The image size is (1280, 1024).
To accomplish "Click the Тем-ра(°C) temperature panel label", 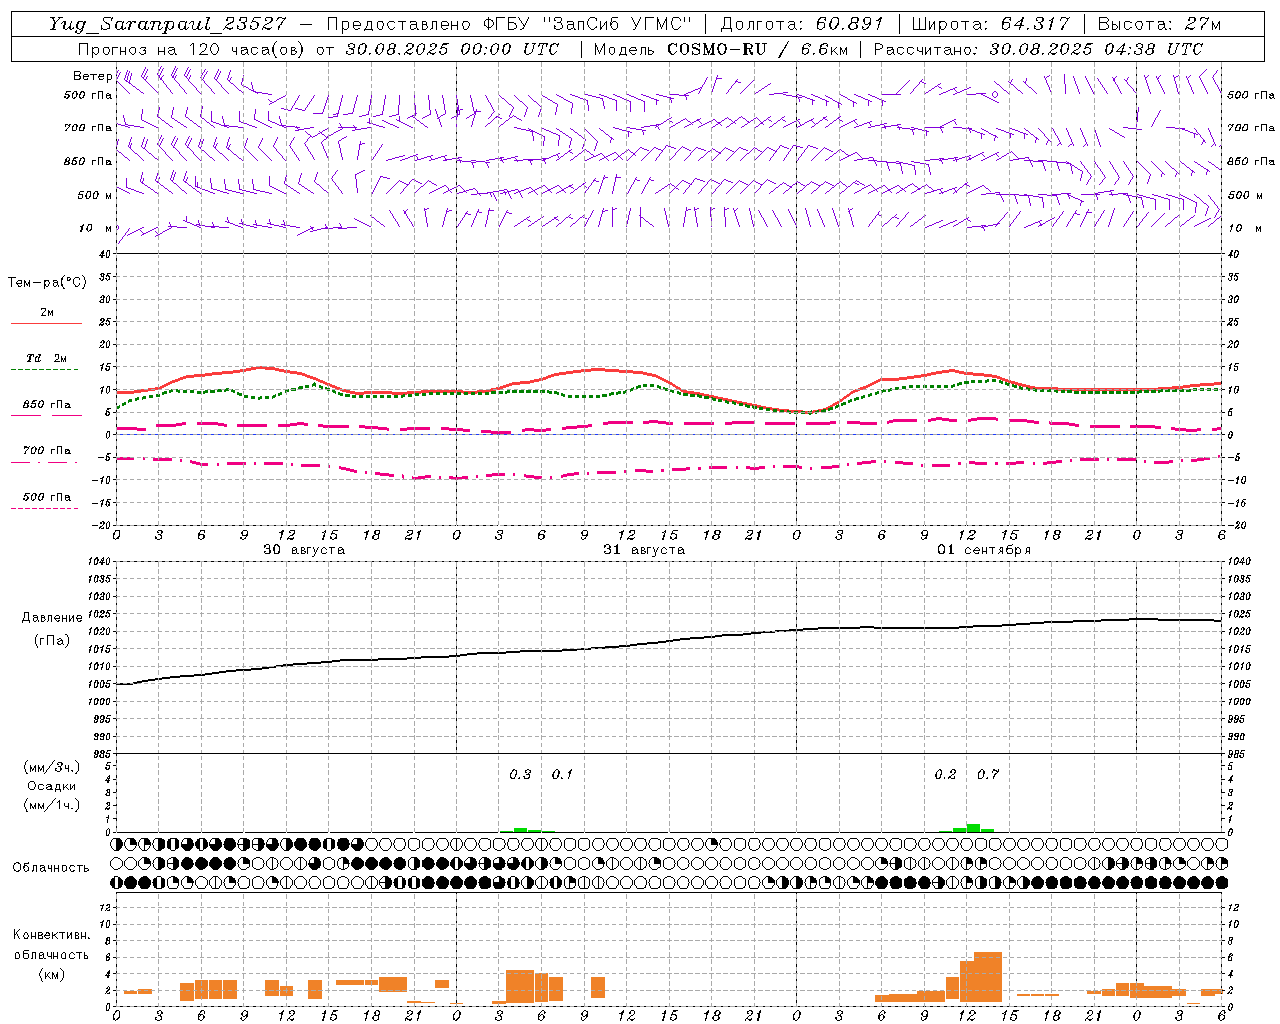I will pyautogui.click(x=47, y=283).
